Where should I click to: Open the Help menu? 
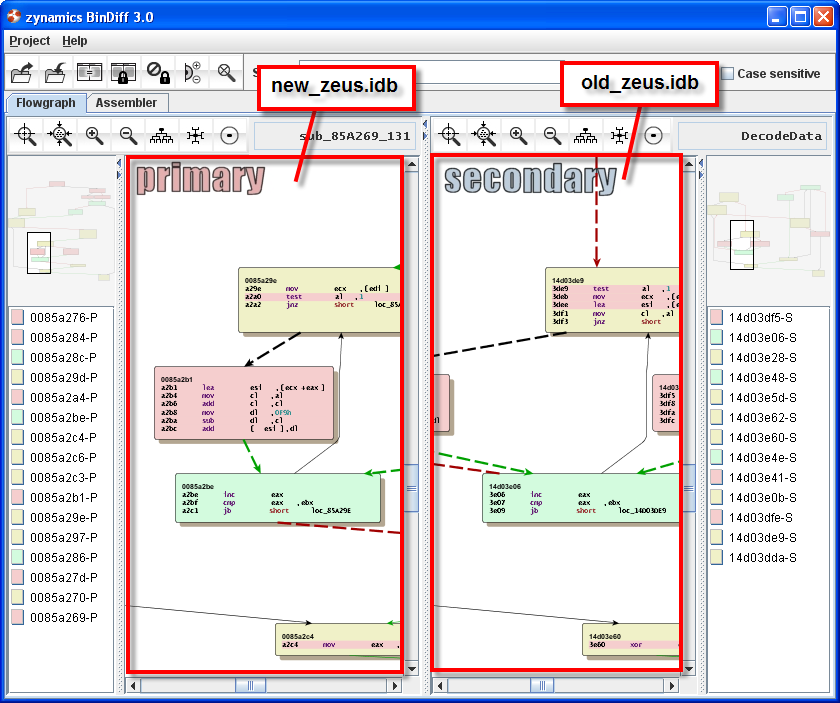[74, 41]
